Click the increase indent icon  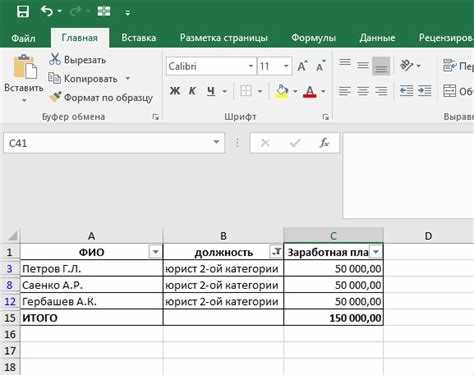(424, 91)
